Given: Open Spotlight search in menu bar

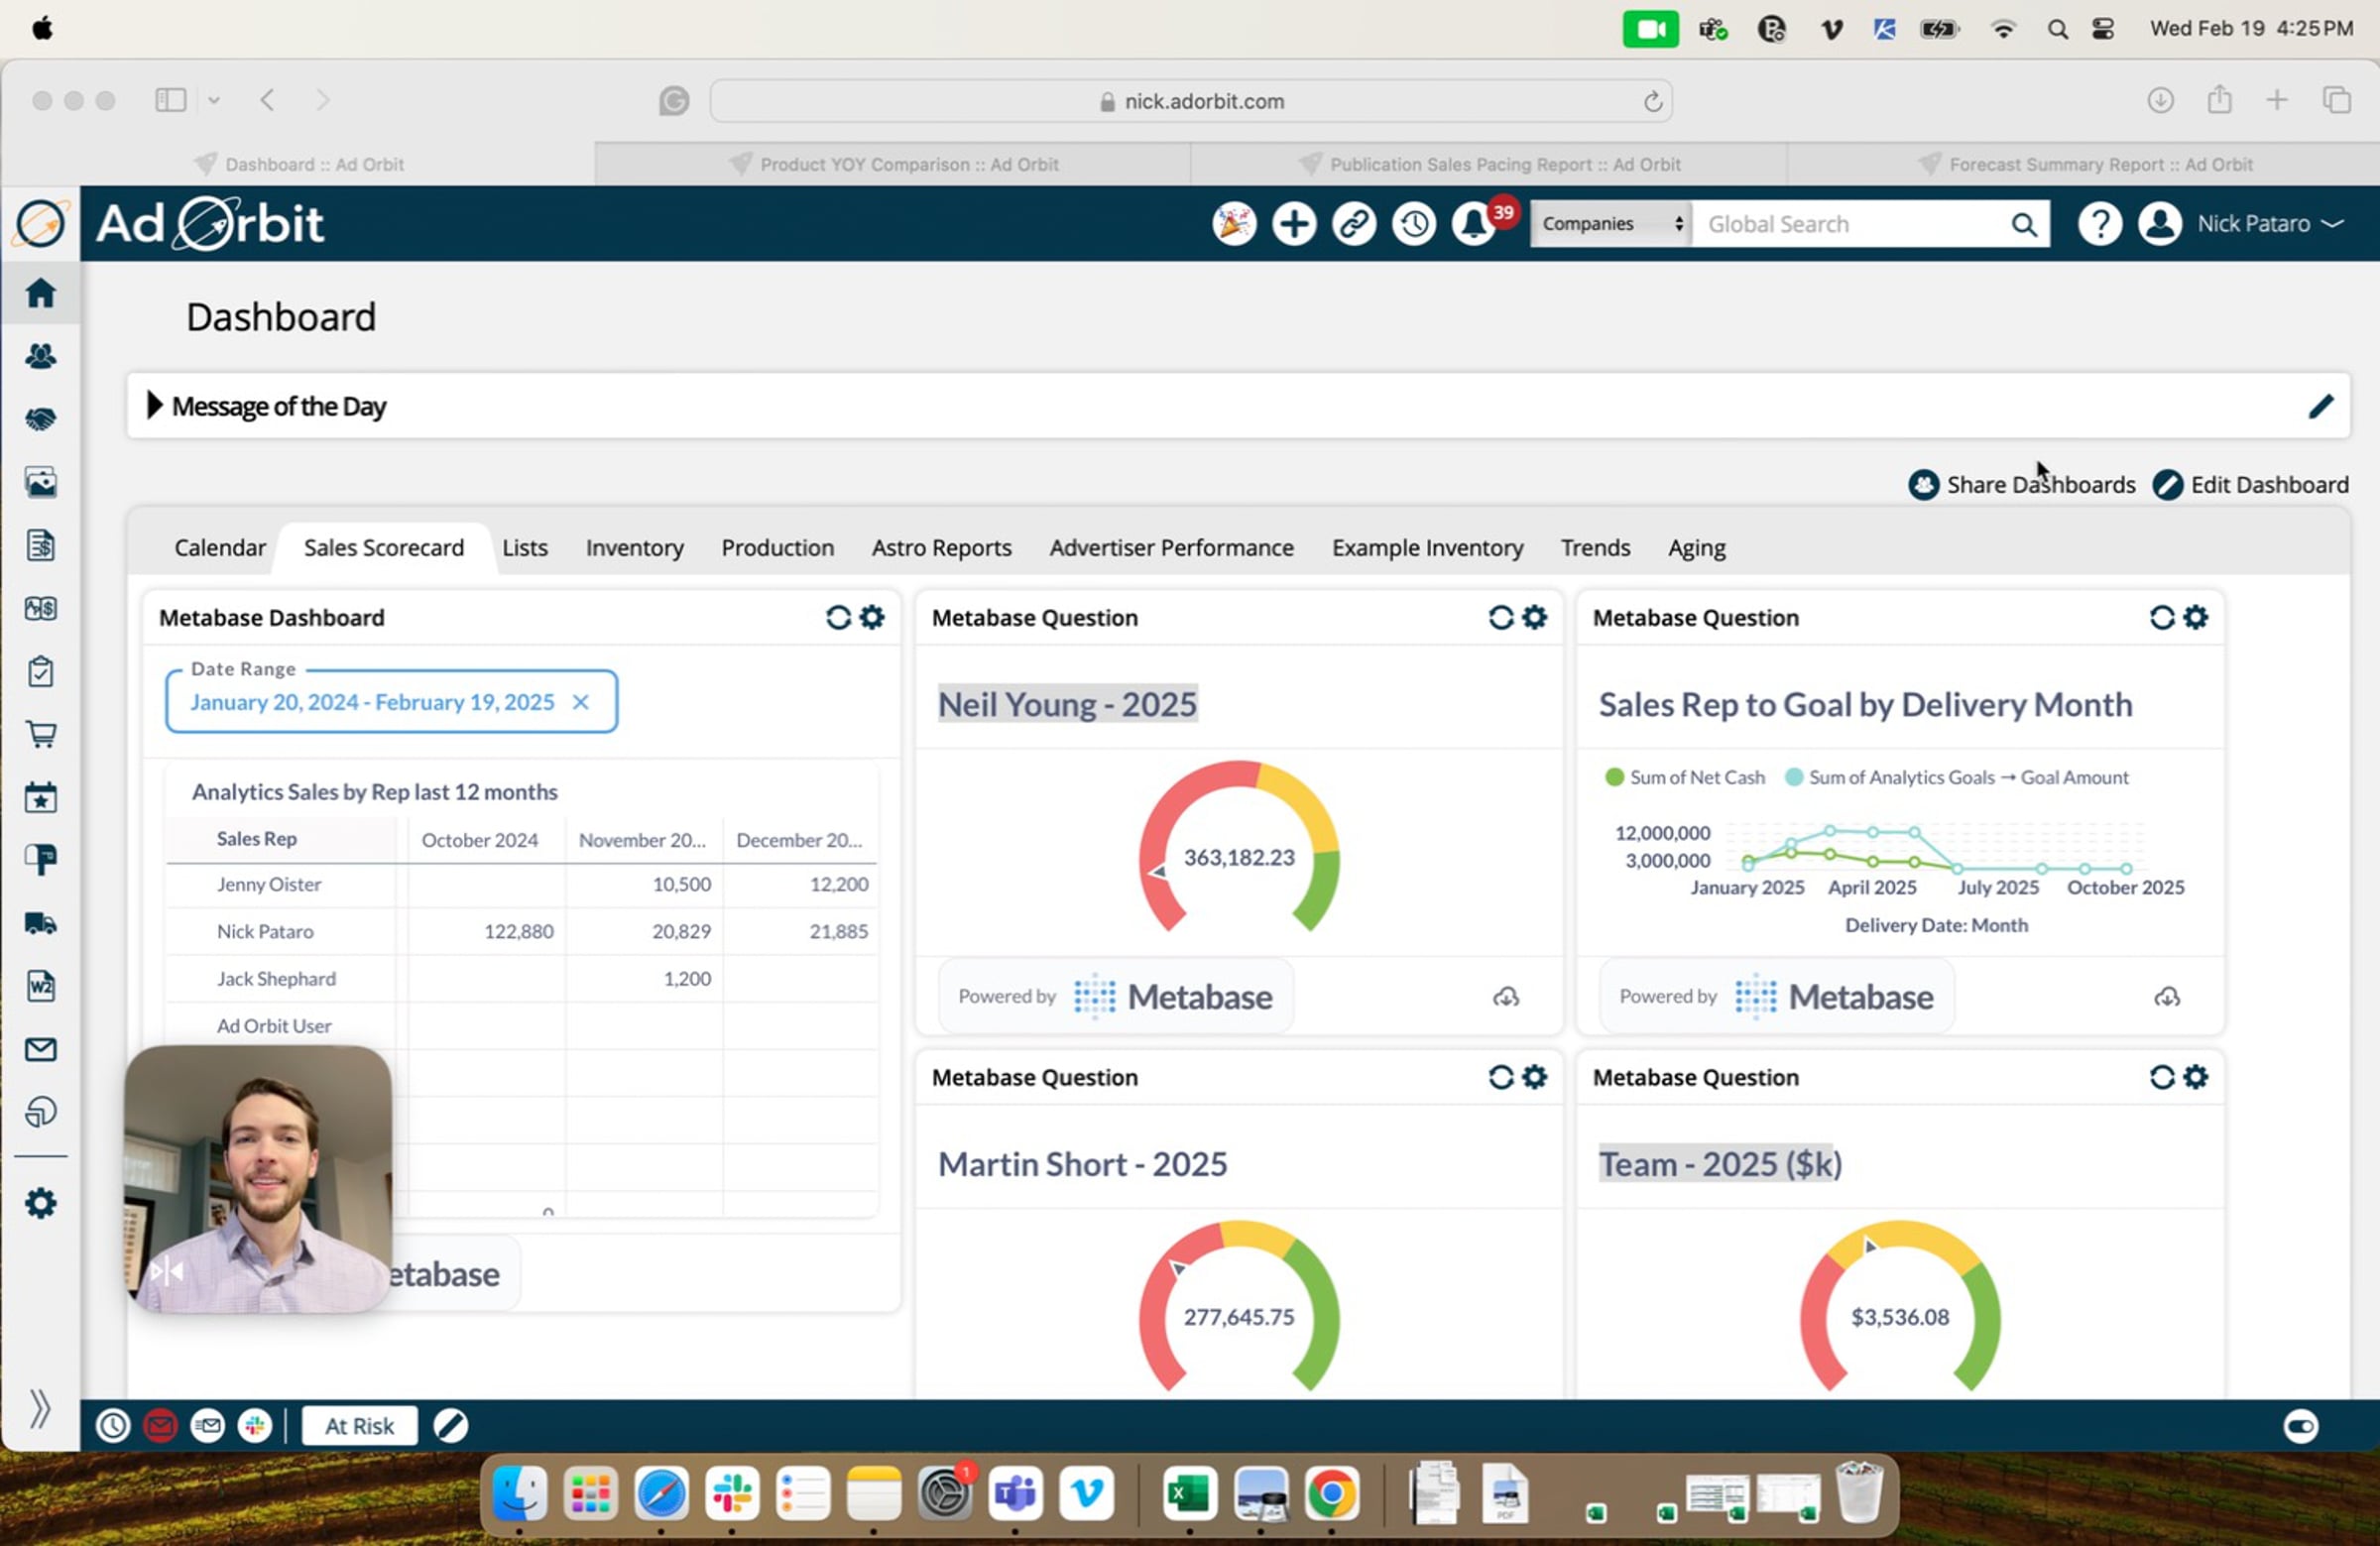Looking at the screenshot, I should tap(2057, 29).
